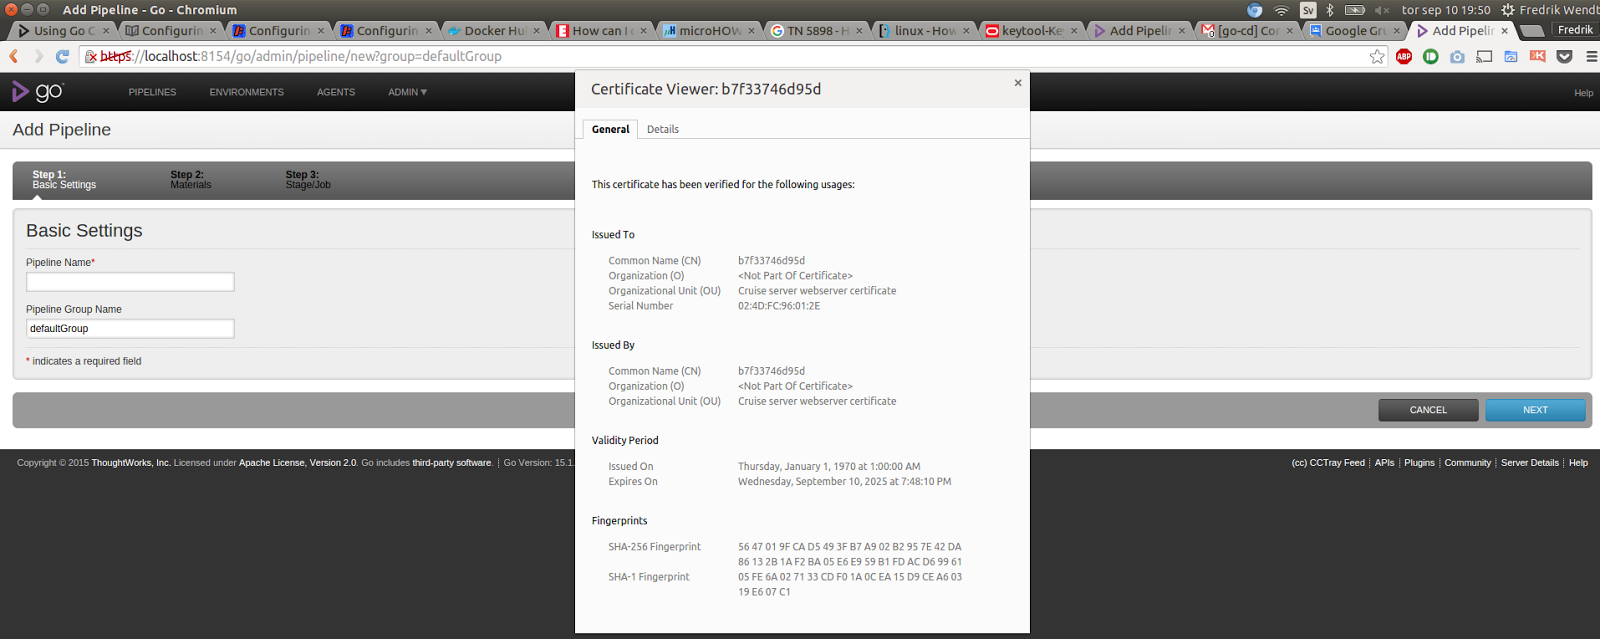Screen dimensions: 1600x639
Task: Open the PIPELINES menu item
Action: [152, 92]
